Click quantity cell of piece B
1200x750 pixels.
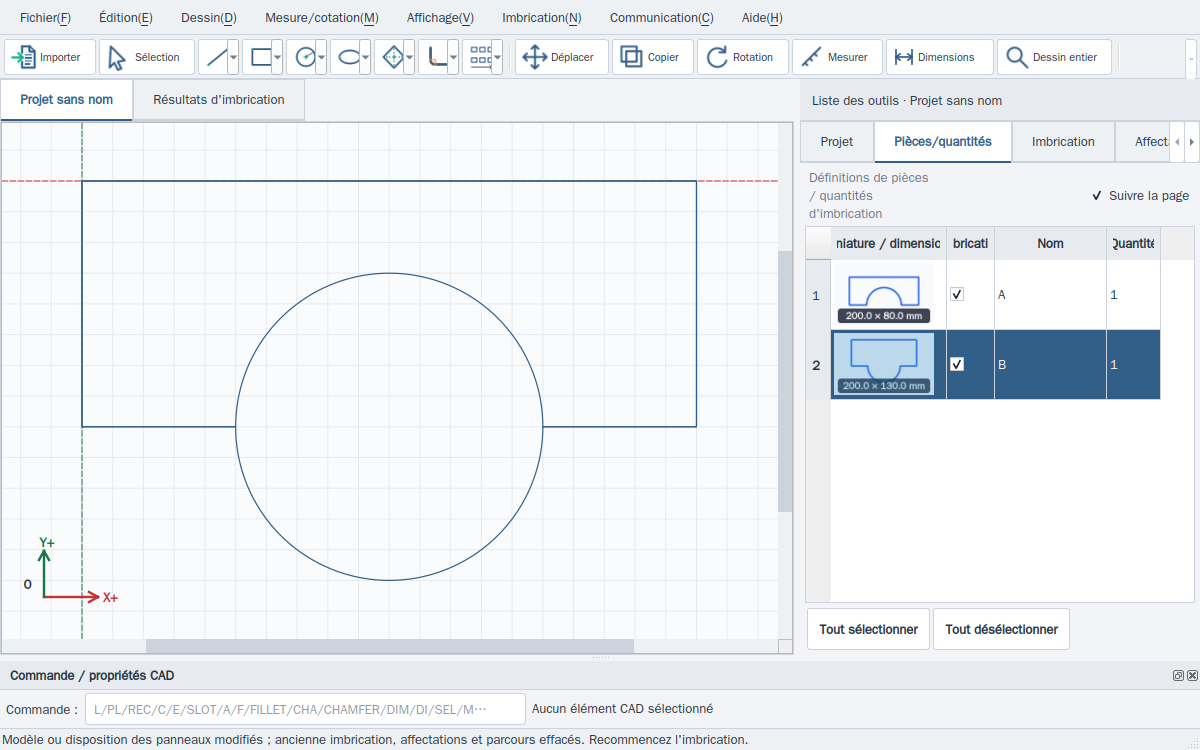(x=1133, y=365)
